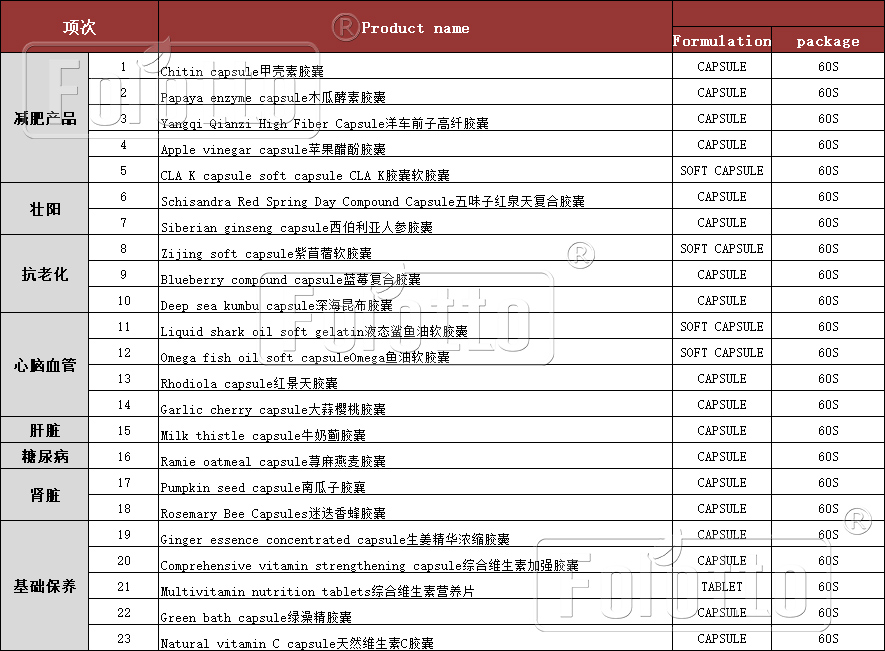Select the "Product name" column header
The height and width of the screenshot is (651, 885).
pos(415,28)
